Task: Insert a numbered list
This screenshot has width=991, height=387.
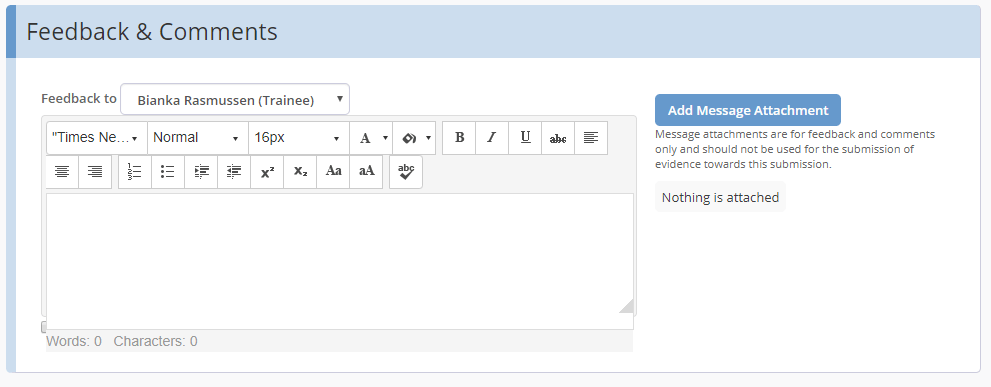Action: [x=135, y=172]
